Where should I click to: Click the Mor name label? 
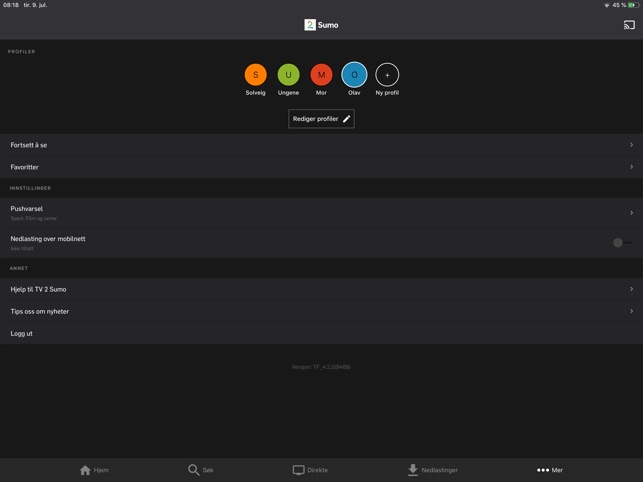(321, 93)
